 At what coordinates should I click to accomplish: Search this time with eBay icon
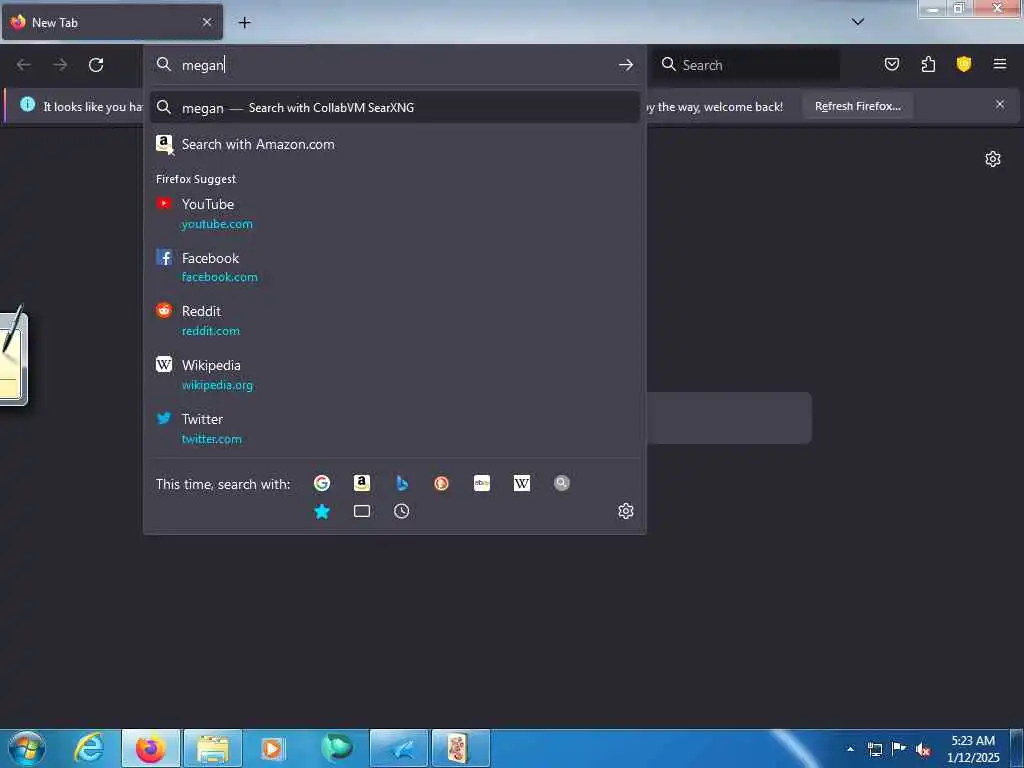tap(482, 483)
